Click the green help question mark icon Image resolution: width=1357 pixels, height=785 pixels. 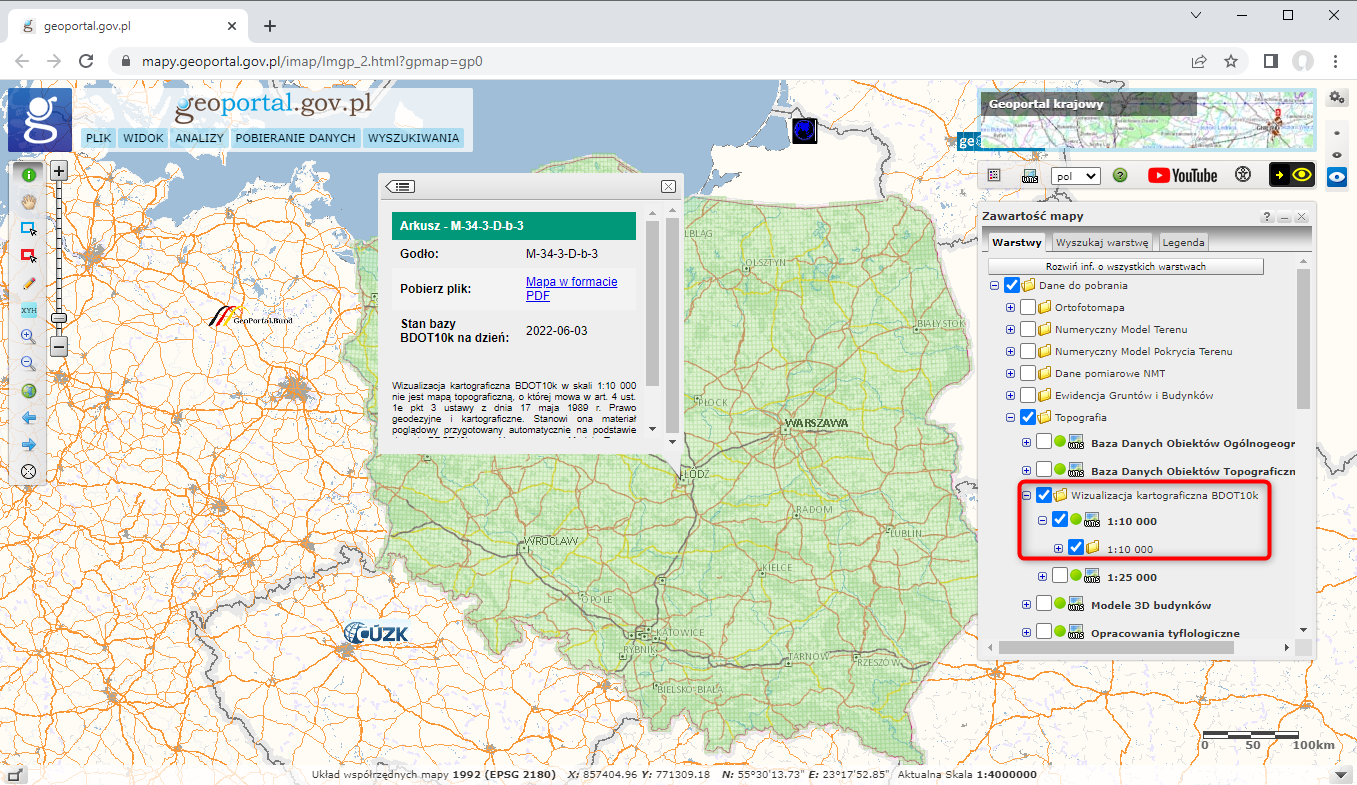(x=1120, y=175)
